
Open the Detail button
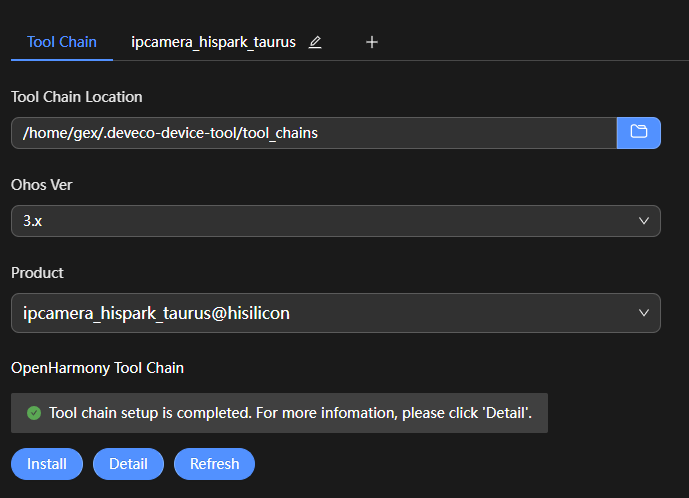pos(128,464)
